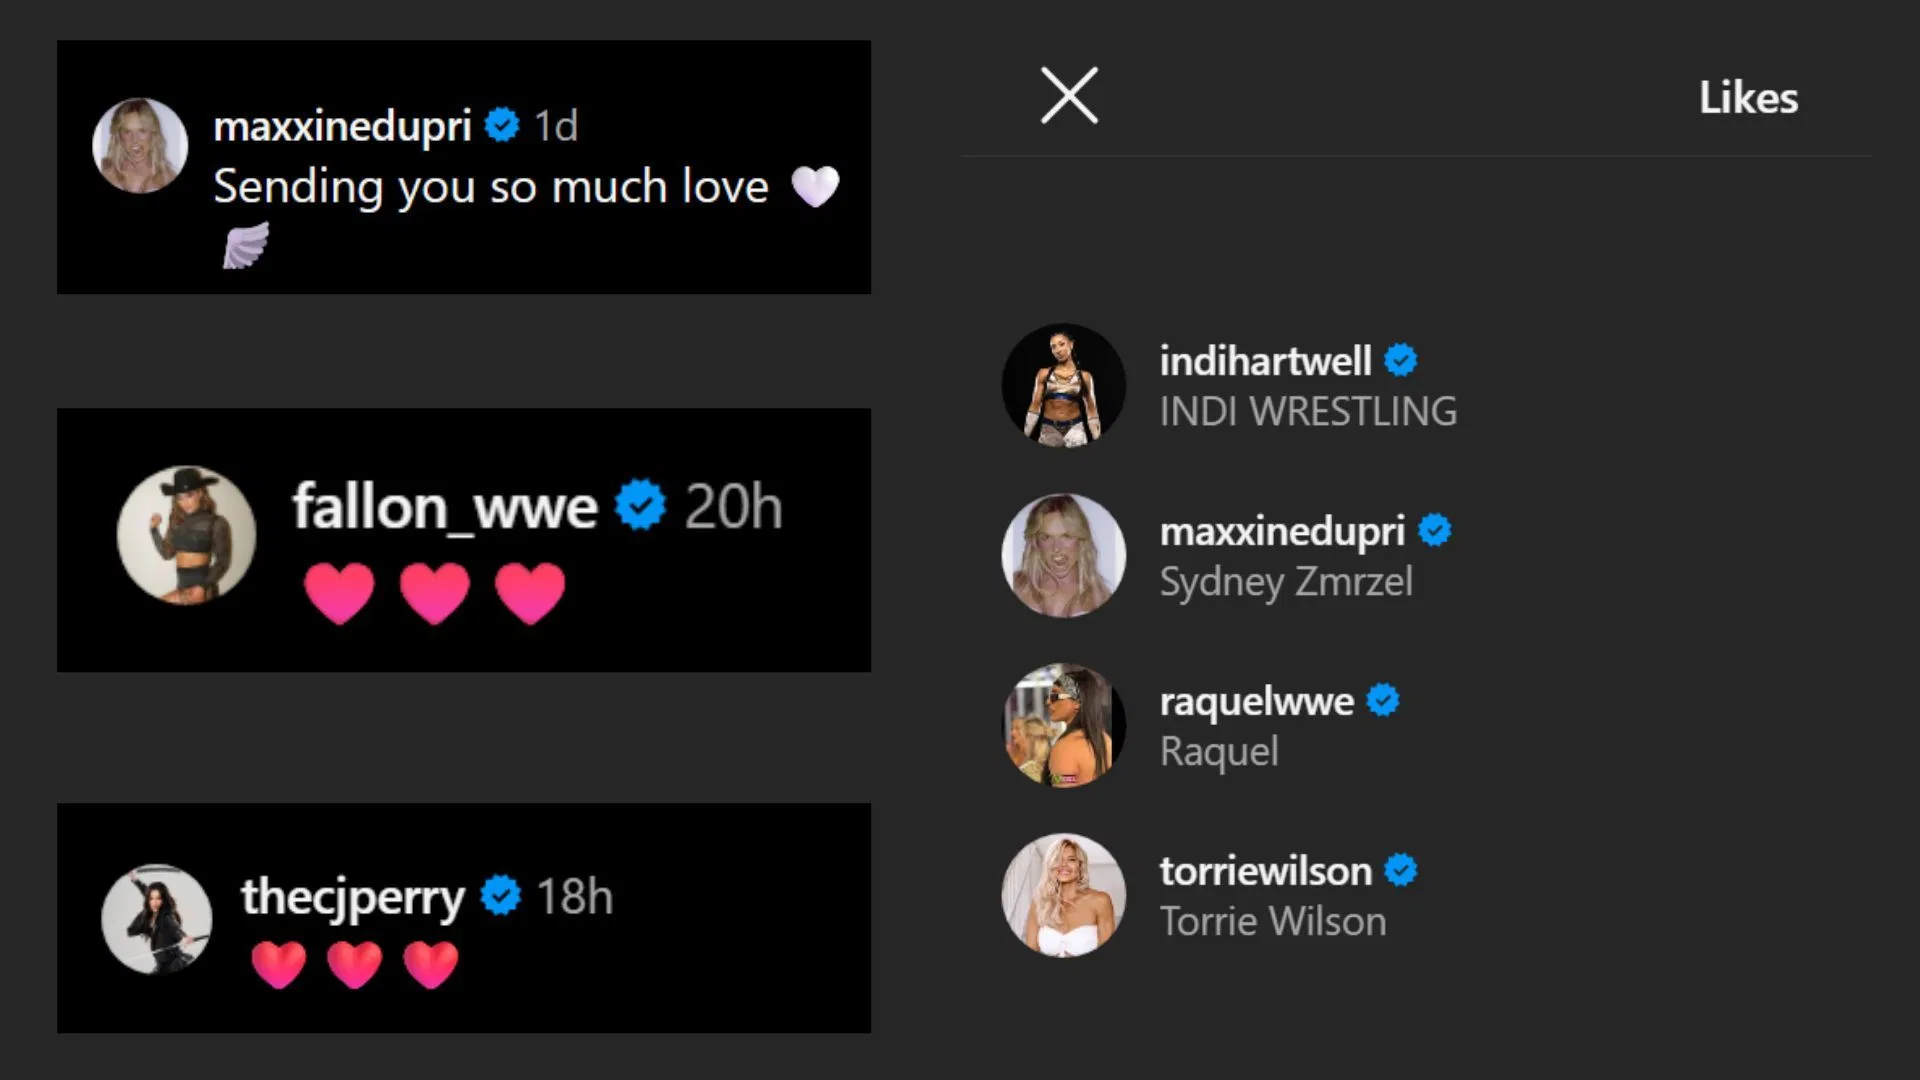Close the Likes panel with X

coord(1069,96)
